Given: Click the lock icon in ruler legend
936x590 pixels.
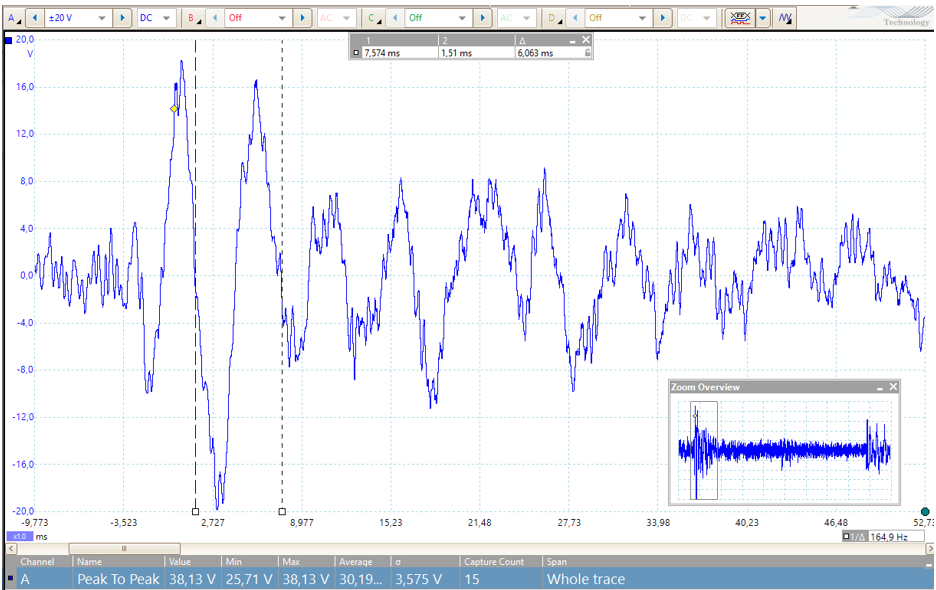Looking at the screenshot, I should [587, 53].
